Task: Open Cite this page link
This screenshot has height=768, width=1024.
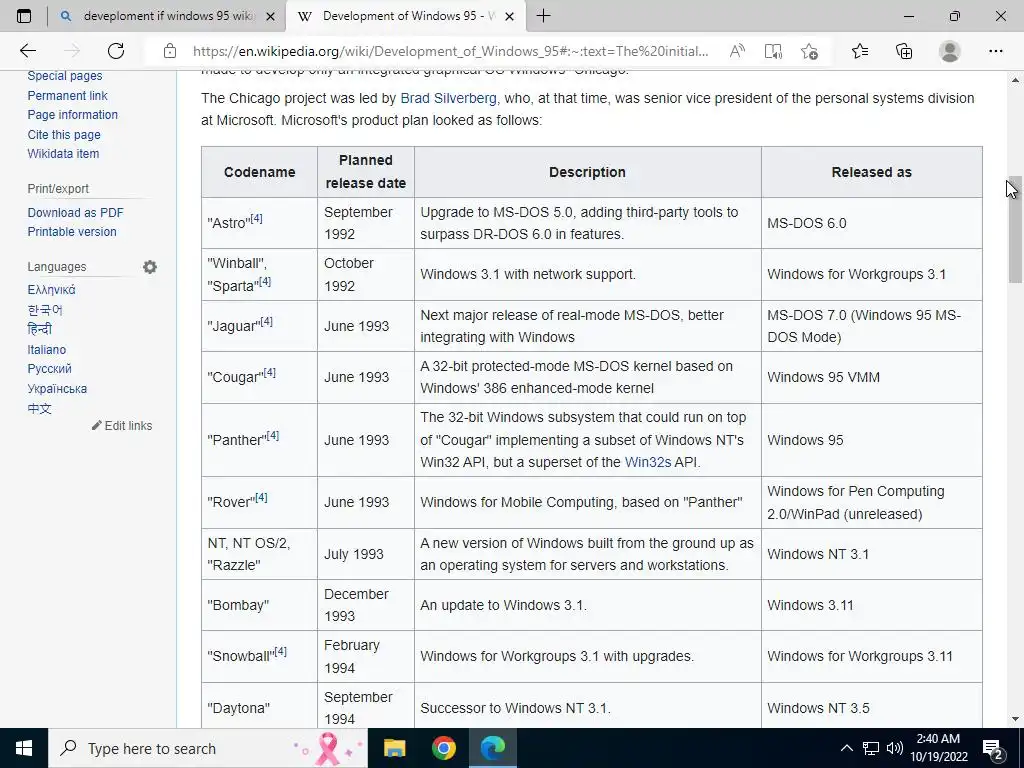Action: tap(64, 135)
